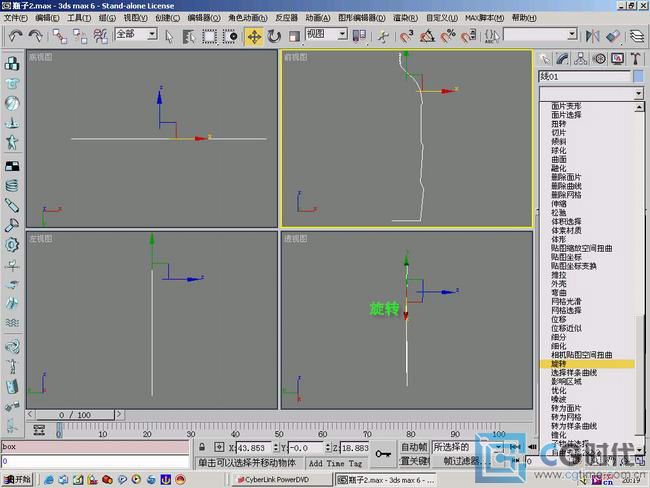This screenshot has height=488, width=650.
Task: Select the highlighted 旋转 modifier
Action: pos(587,364)
